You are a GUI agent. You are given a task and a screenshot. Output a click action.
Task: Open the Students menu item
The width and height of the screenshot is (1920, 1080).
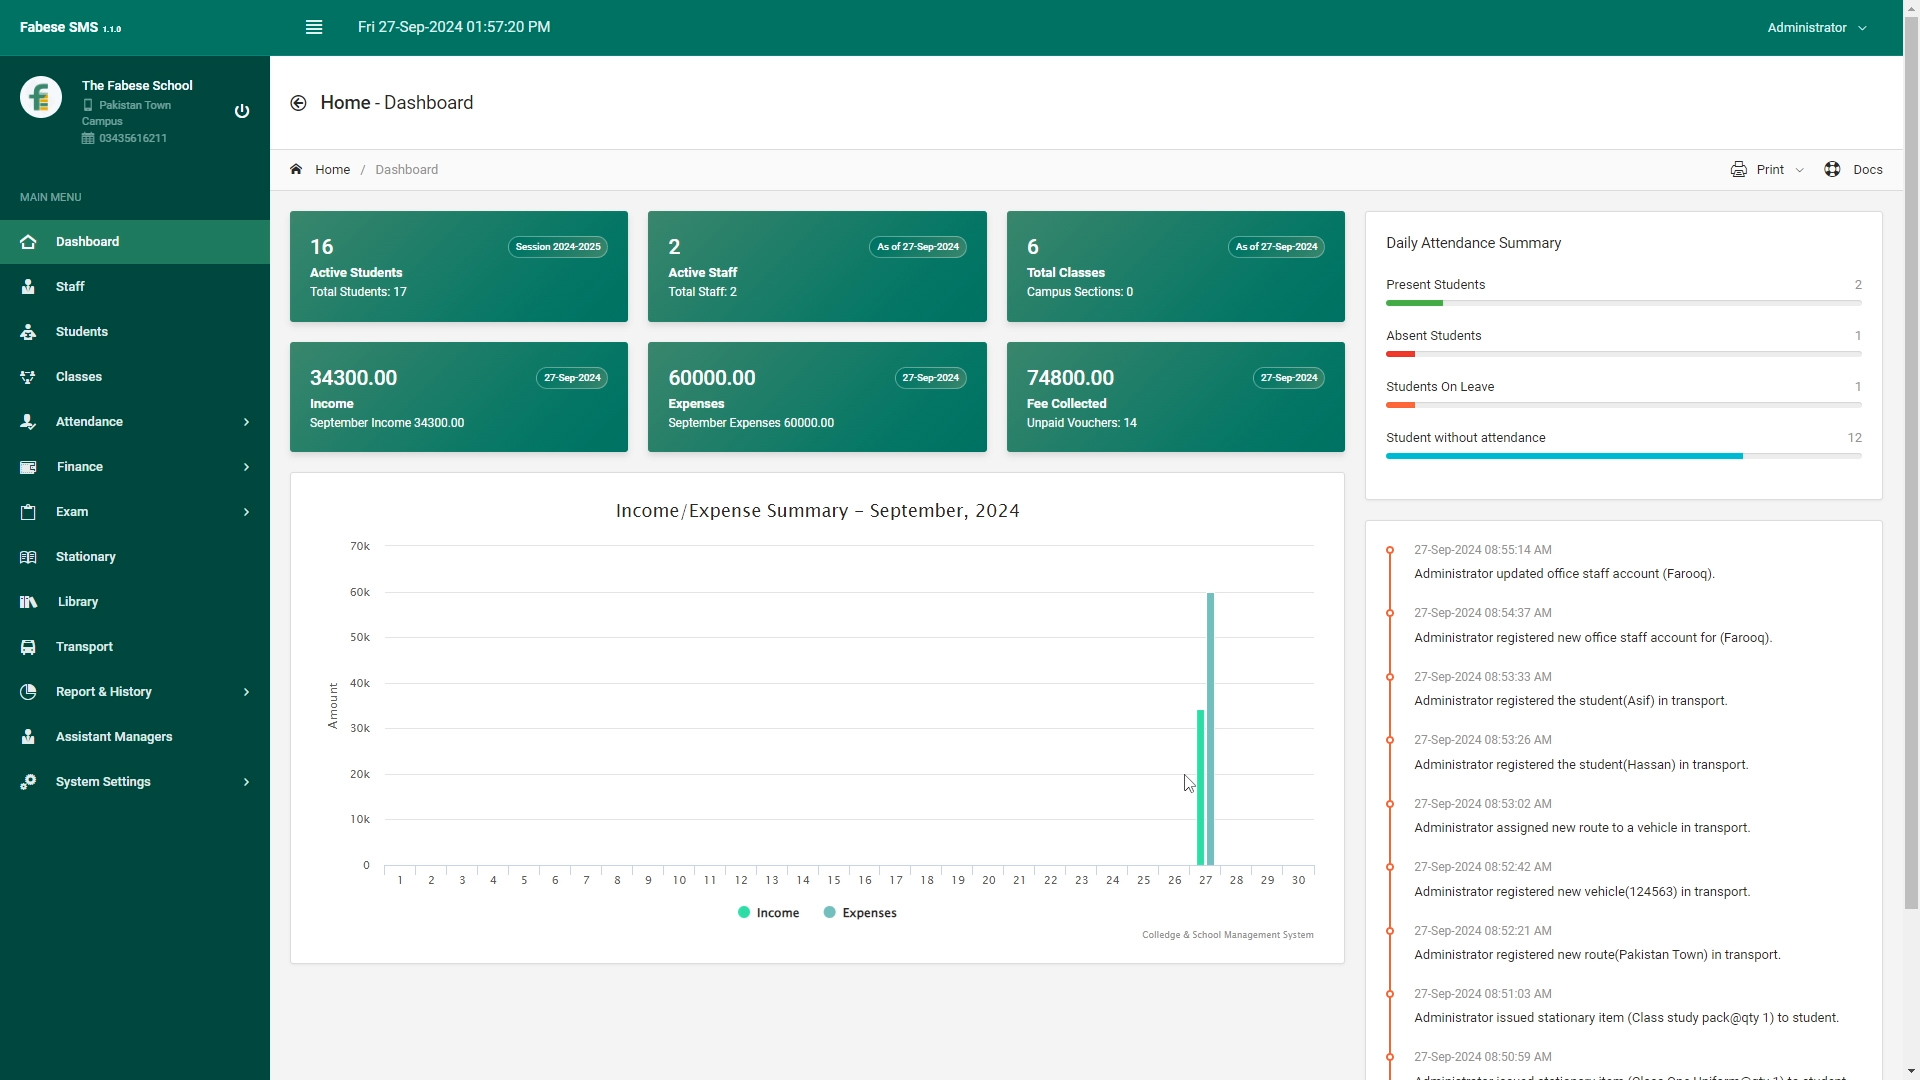135,332
